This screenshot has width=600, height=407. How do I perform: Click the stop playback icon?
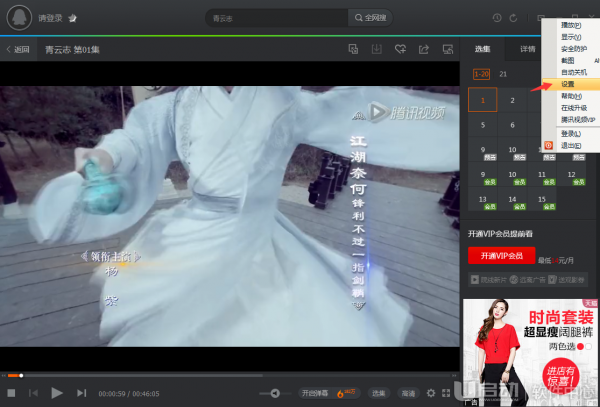click(11, 393)
